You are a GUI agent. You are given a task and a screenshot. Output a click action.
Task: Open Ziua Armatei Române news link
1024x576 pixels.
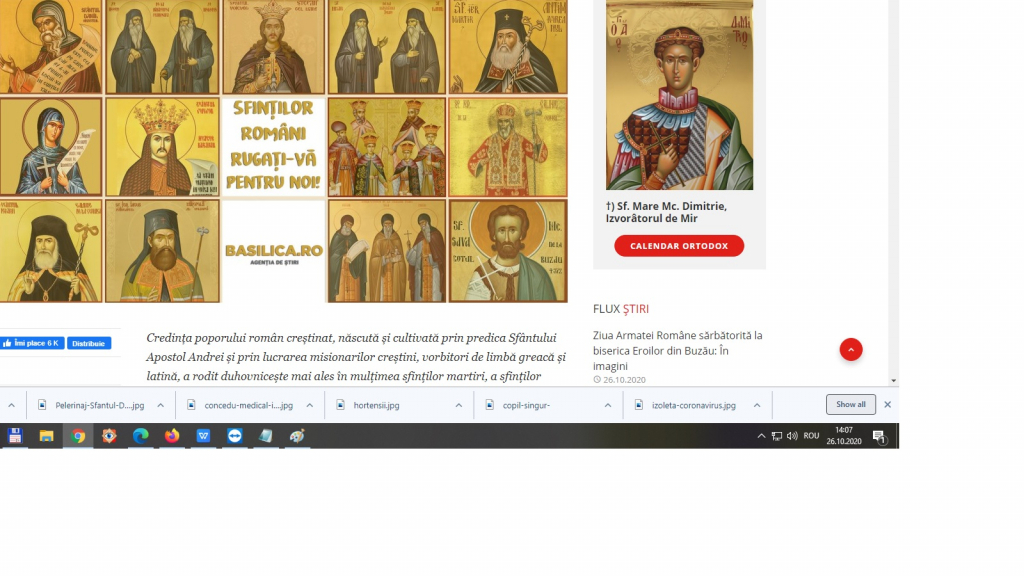(x=677, y=351)
